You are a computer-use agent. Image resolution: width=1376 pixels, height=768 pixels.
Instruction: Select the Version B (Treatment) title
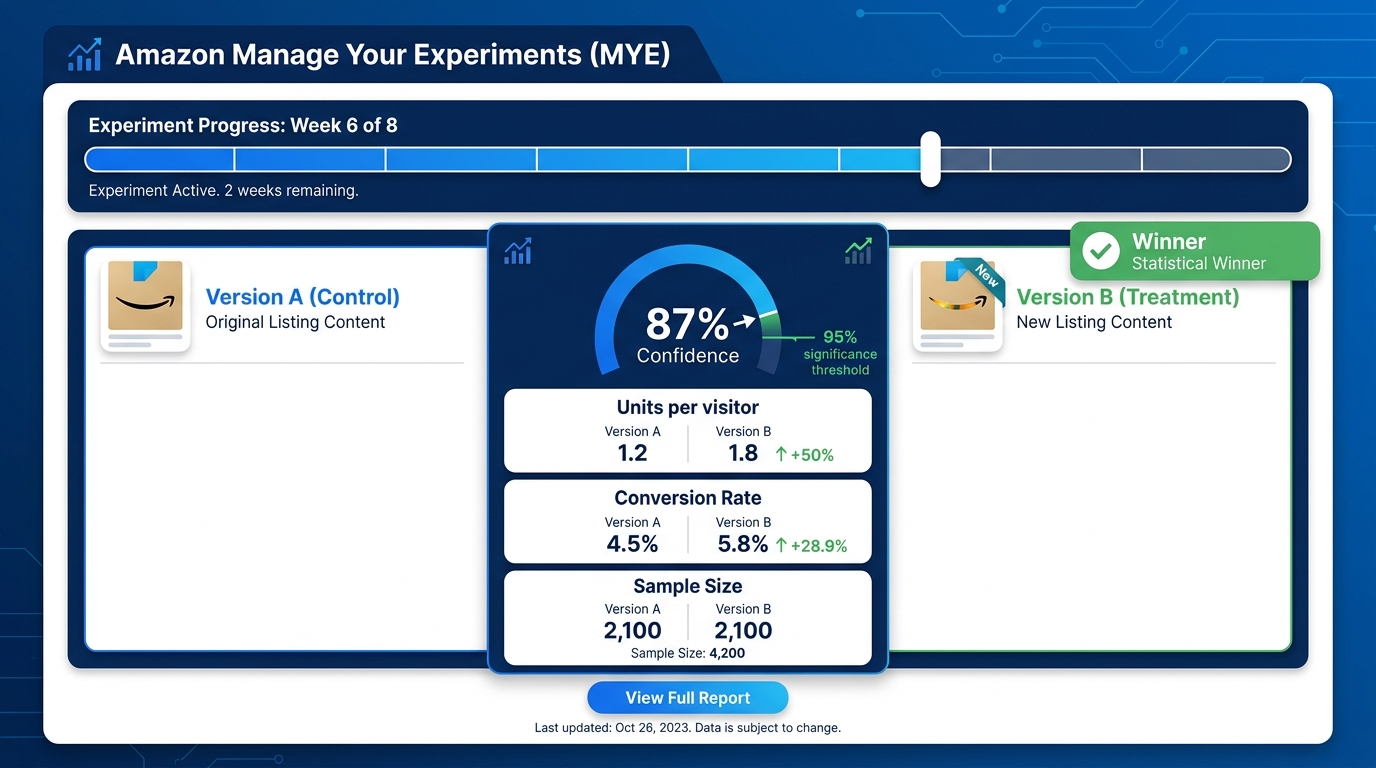point(1128,297)
